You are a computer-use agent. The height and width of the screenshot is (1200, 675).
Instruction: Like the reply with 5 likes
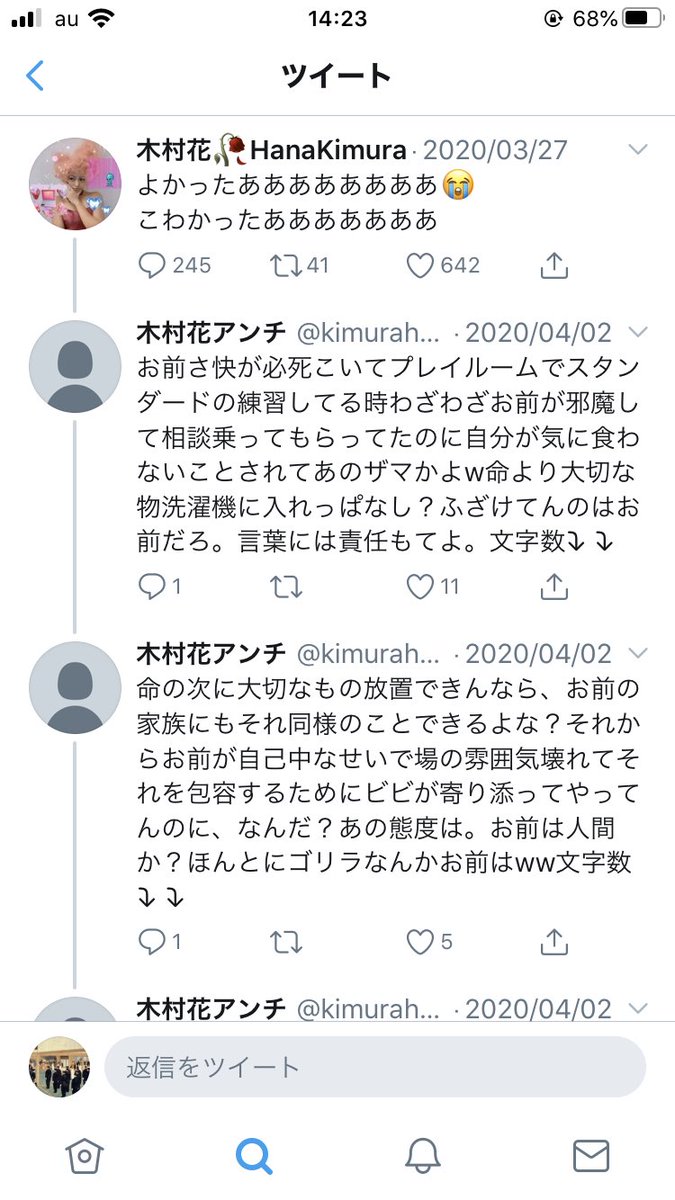coord(421,941)
